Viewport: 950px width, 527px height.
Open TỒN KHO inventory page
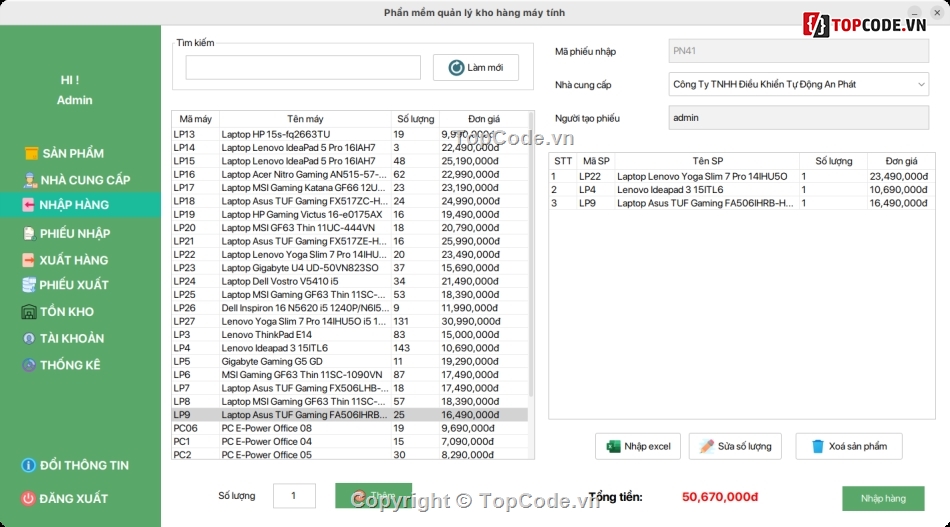67,312
